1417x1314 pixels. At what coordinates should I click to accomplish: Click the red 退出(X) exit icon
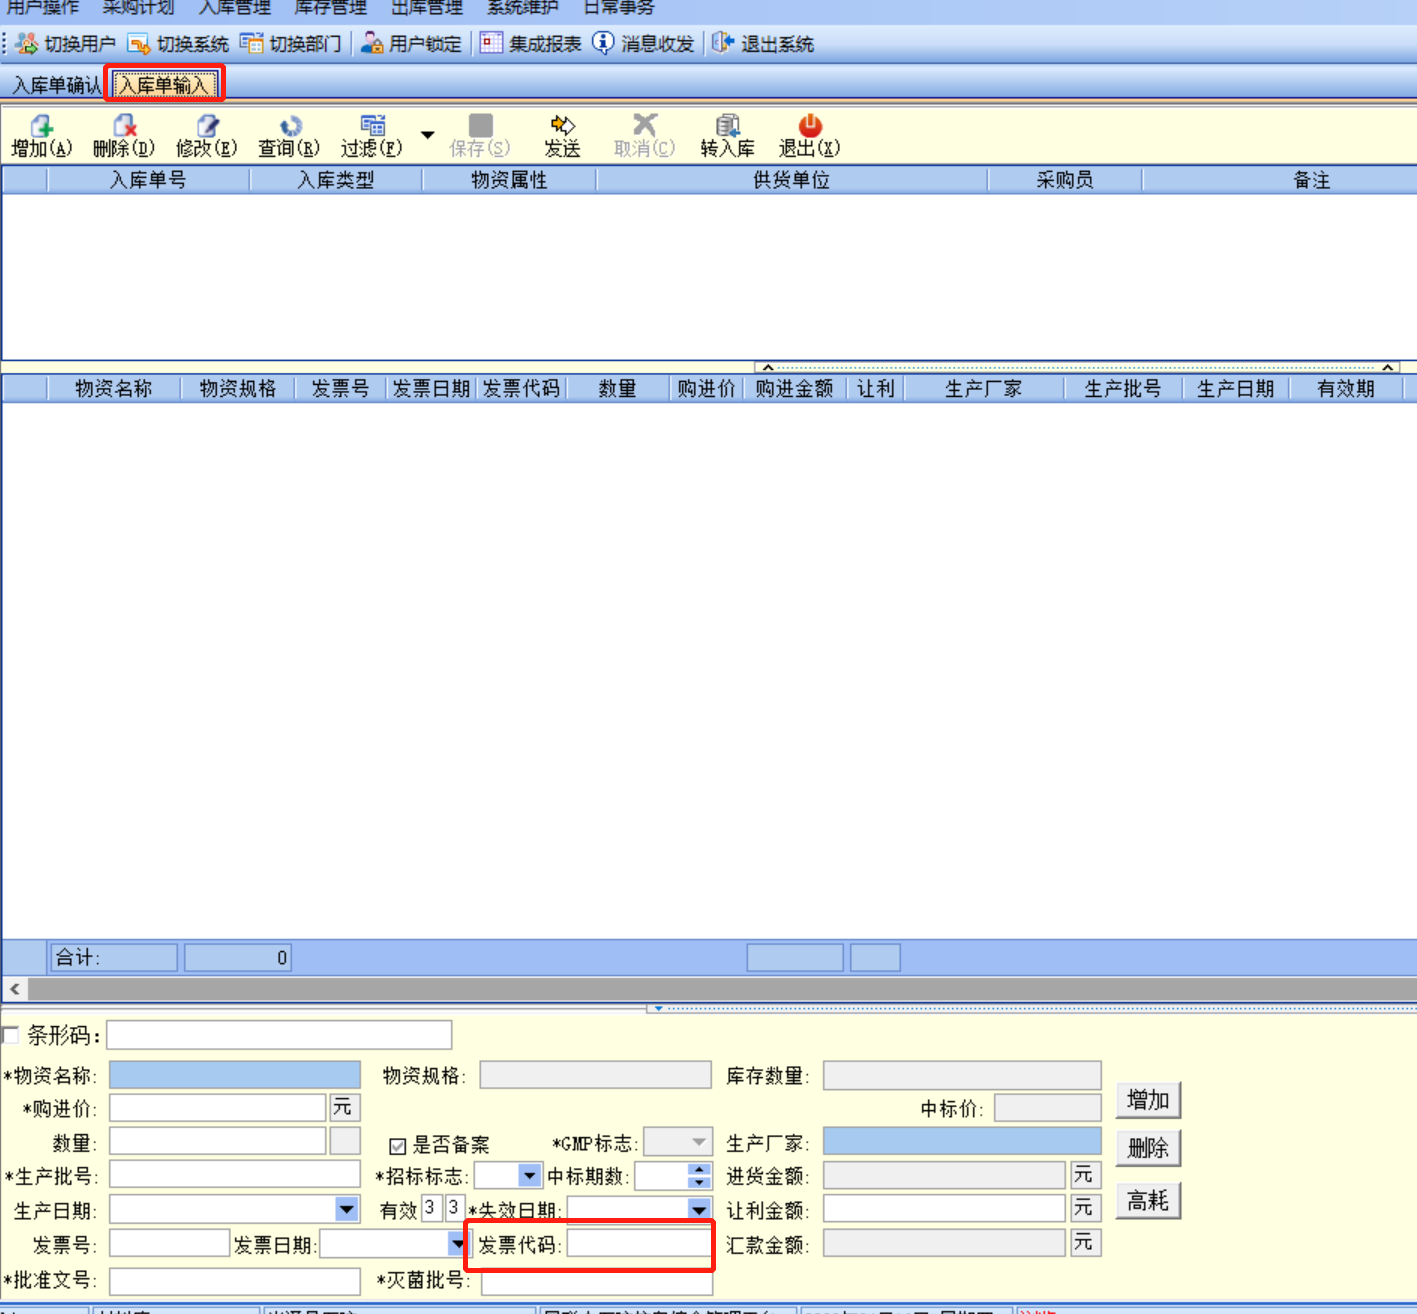point(809,126)
